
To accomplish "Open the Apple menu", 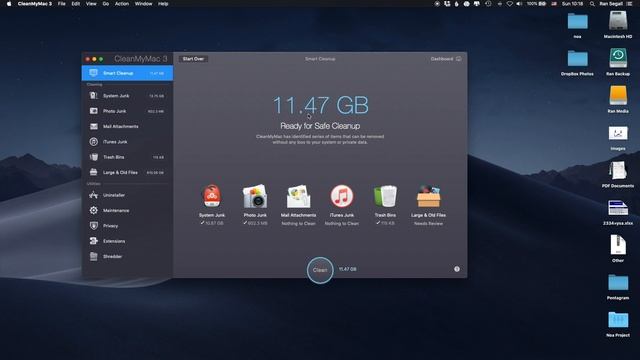I will (x=9, y=4).
